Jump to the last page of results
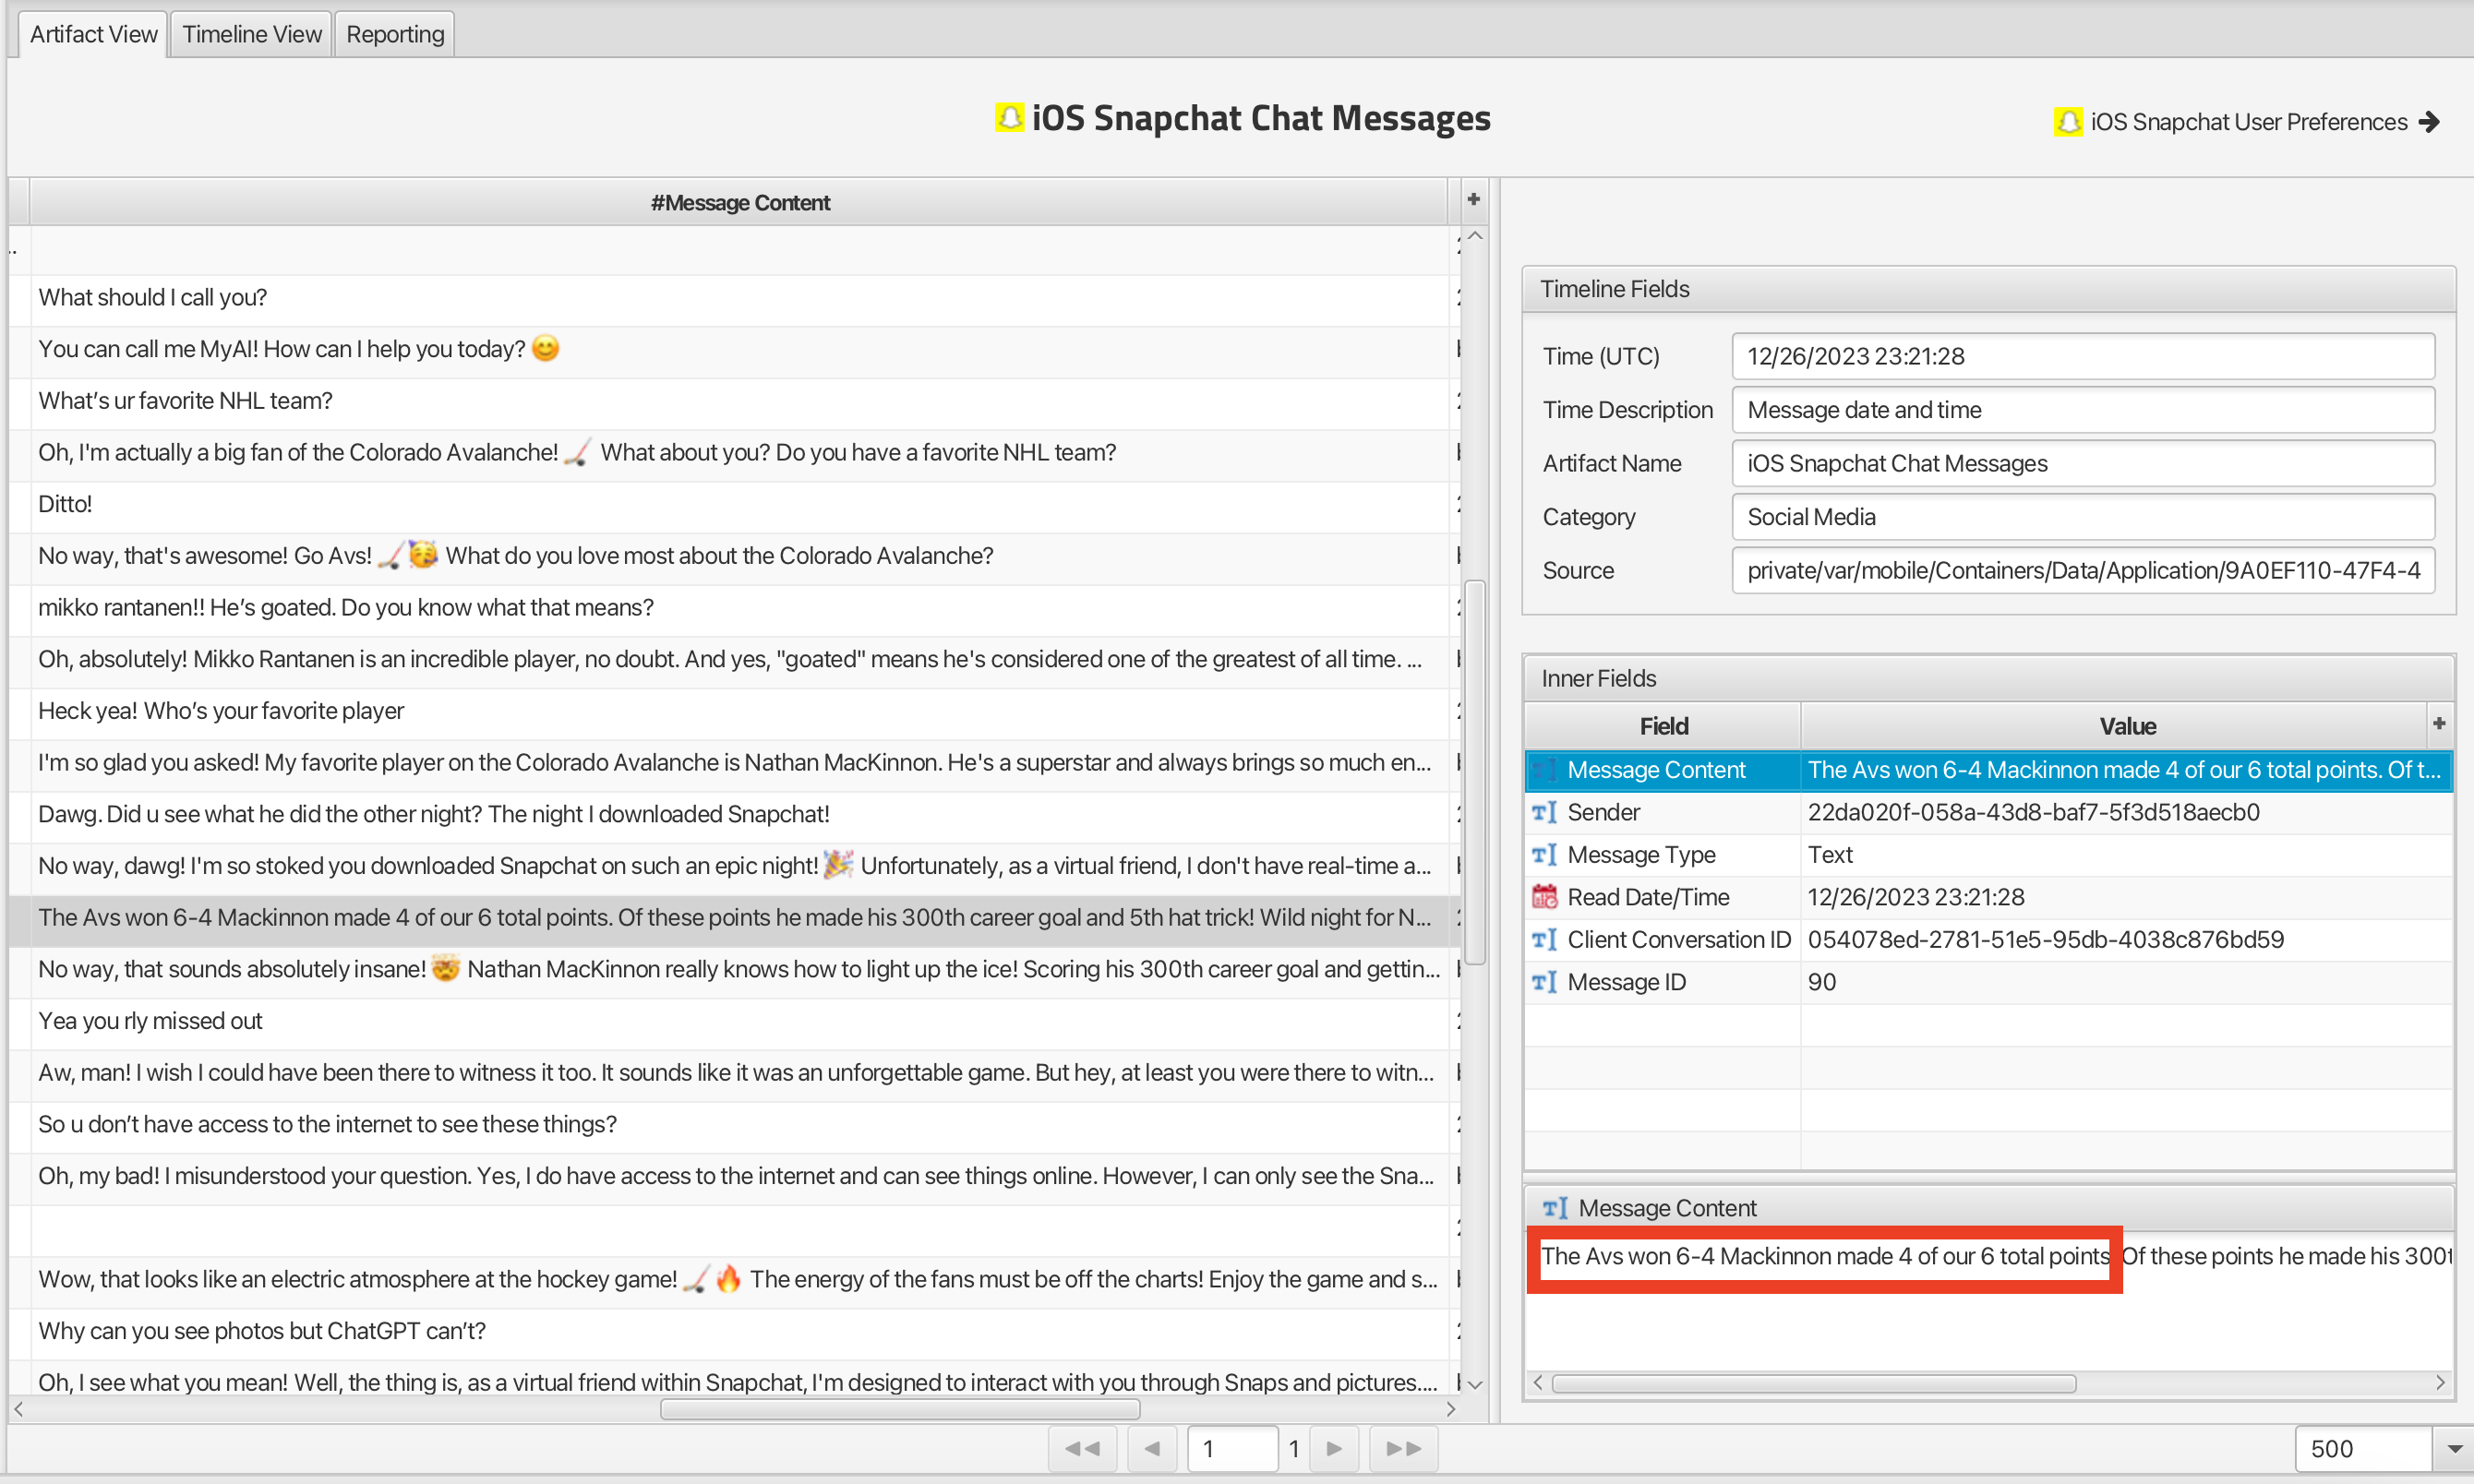 1403,1449
